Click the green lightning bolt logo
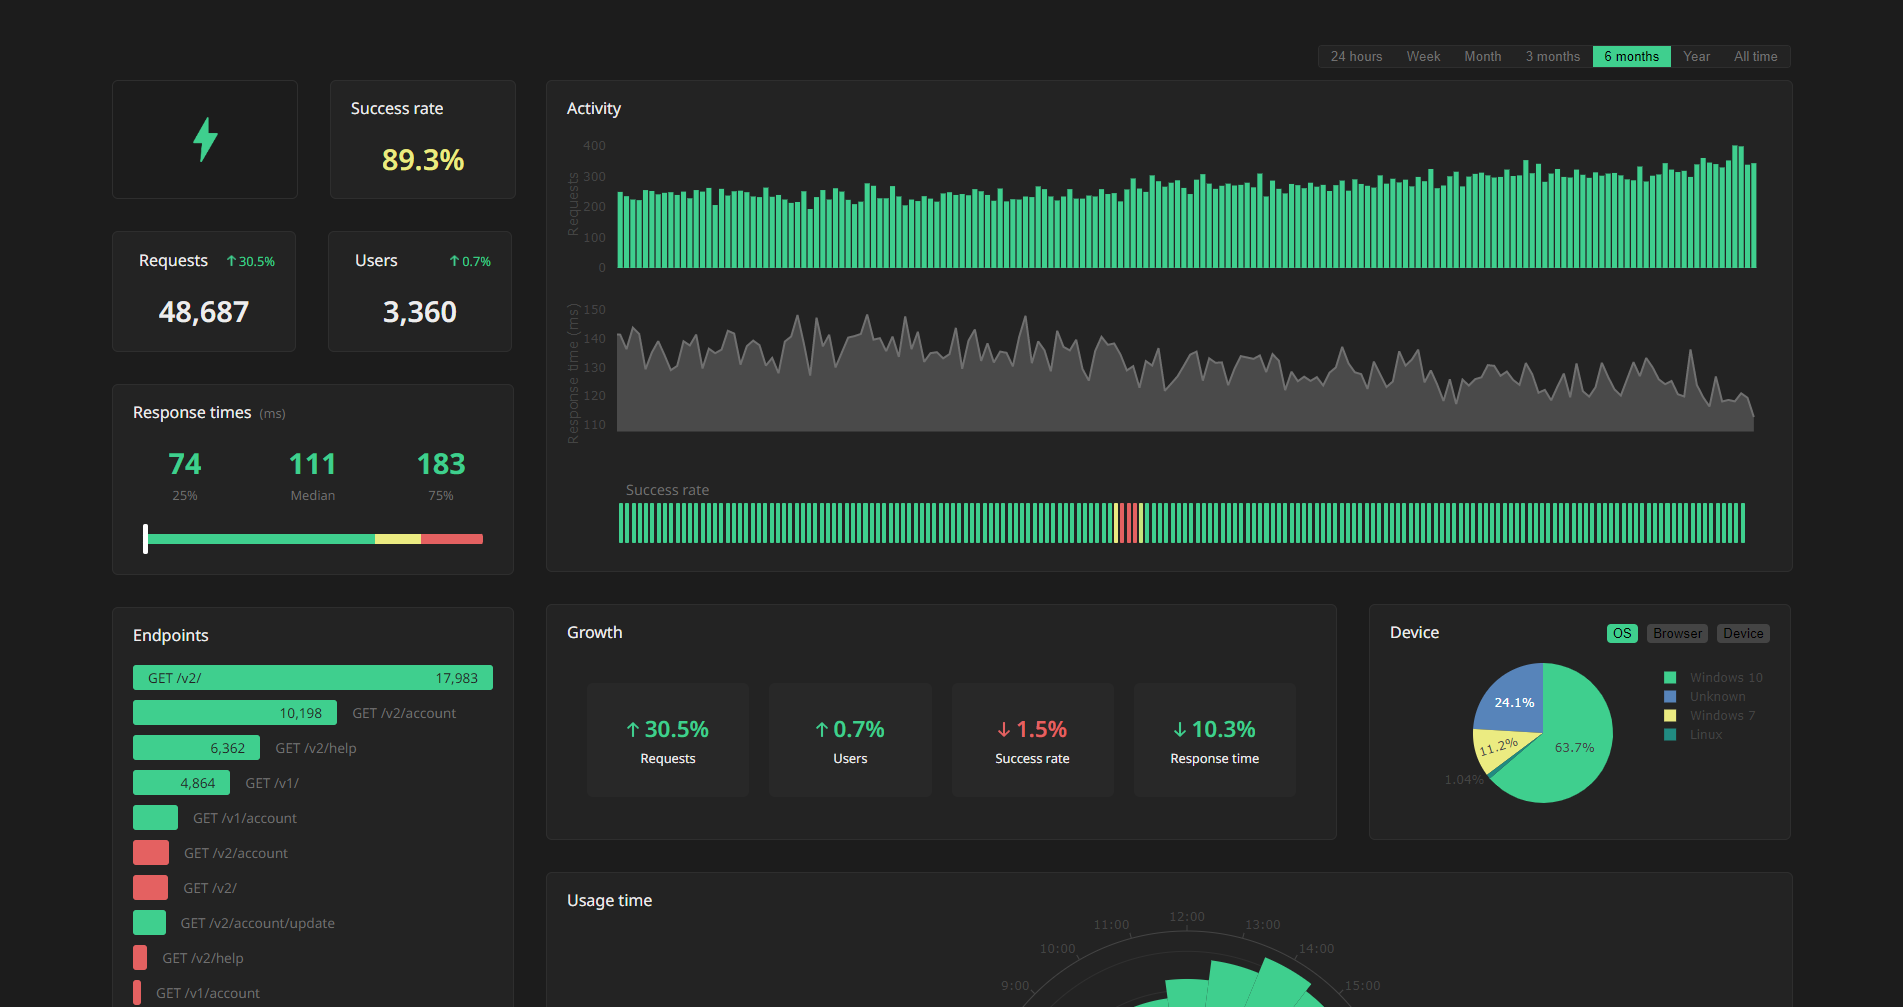The height and width of the screenshot is (1007, 1903). click(205, 139)
